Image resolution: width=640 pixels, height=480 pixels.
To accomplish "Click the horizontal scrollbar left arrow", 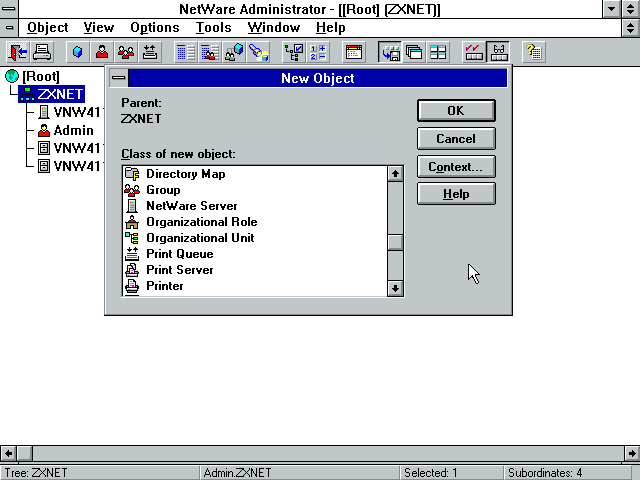I will click(x=8, y=453).
